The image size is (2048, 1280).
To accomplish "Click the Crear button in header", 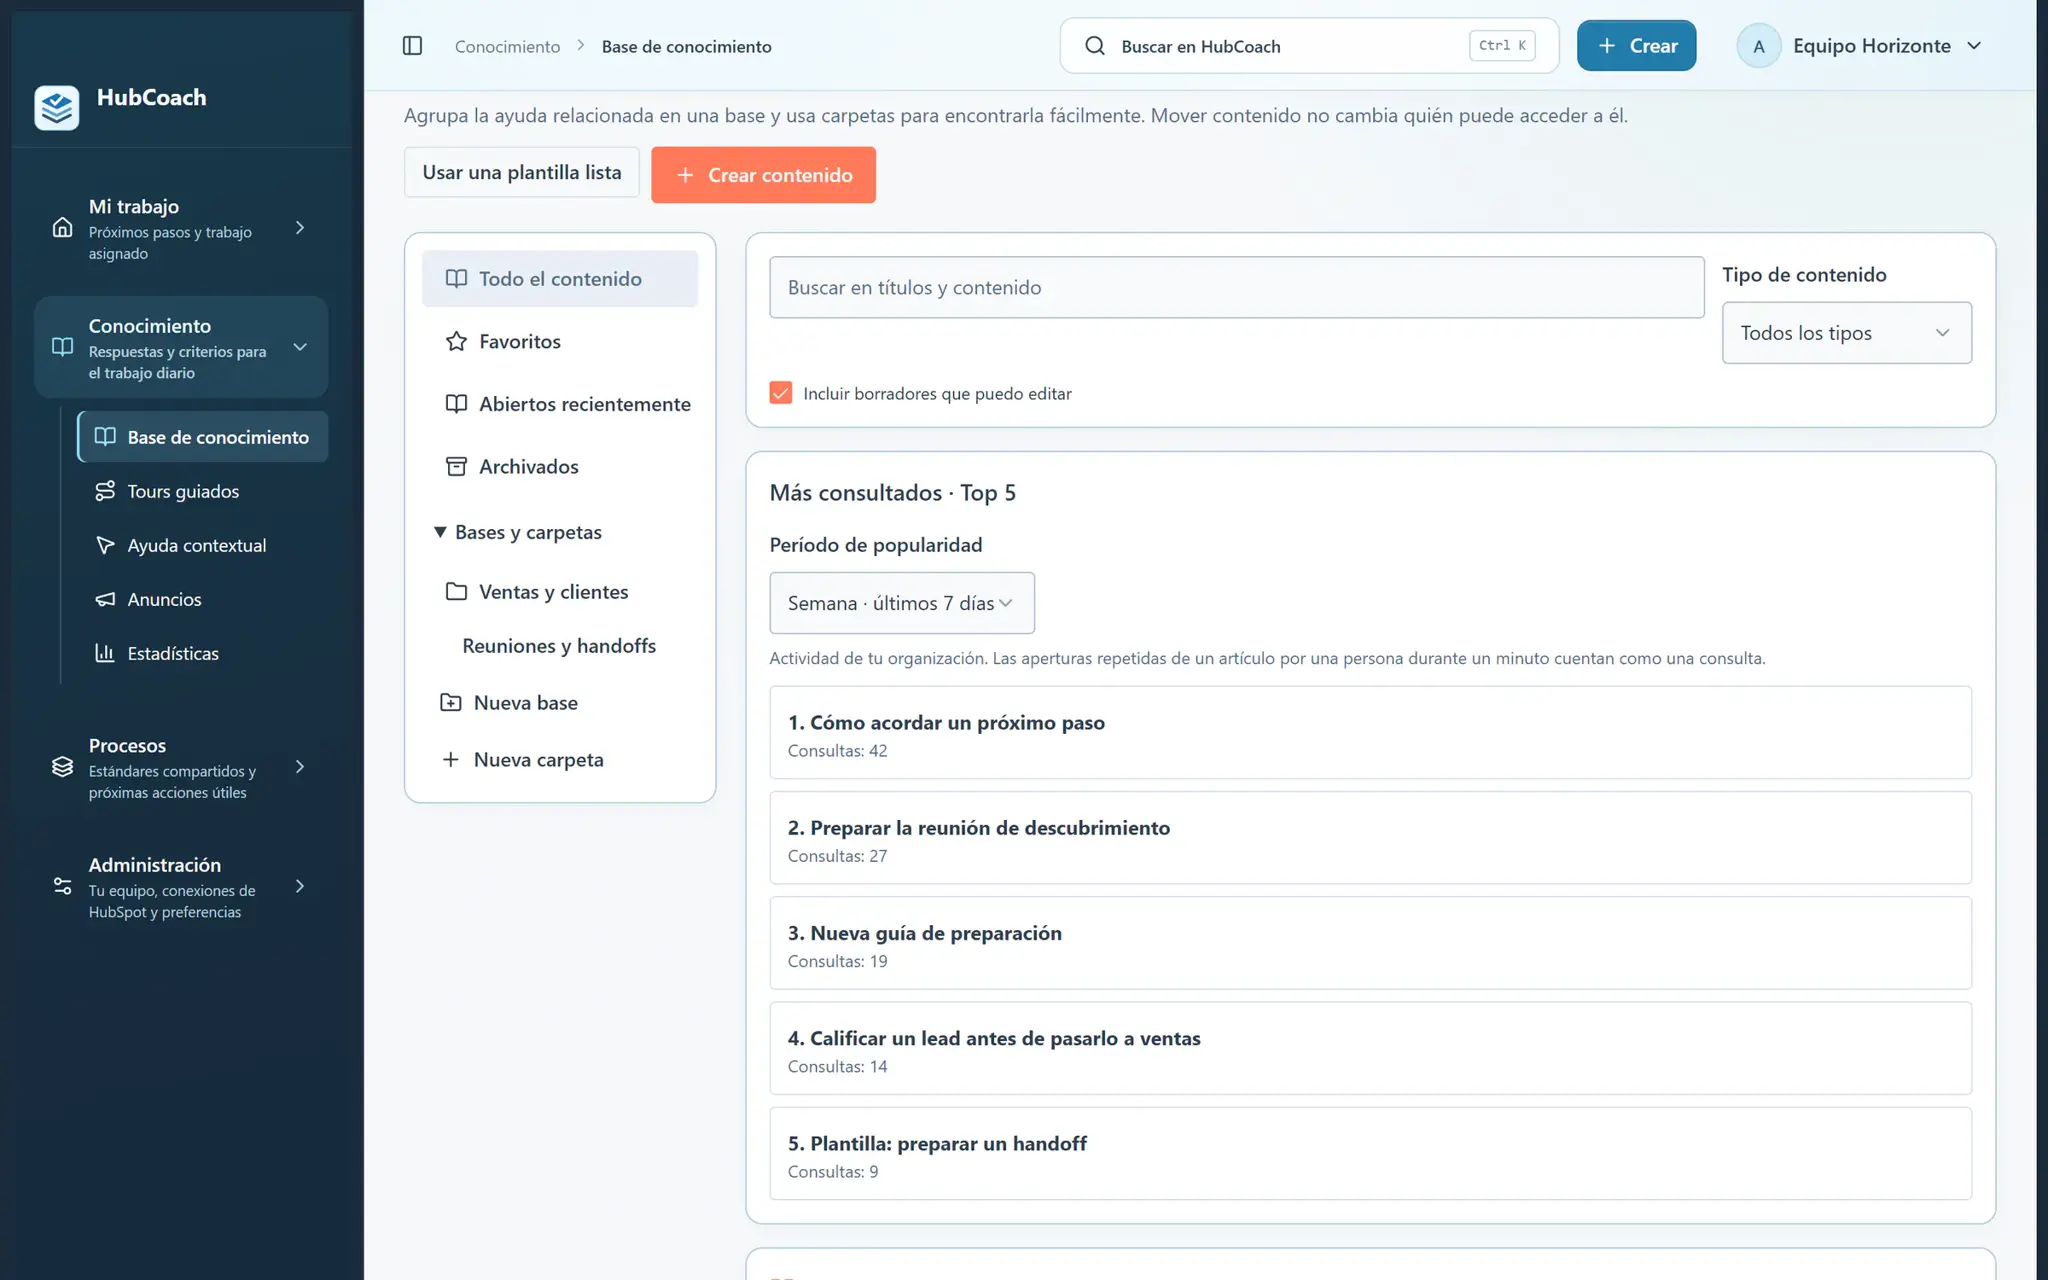I will tap(1636, 46).
